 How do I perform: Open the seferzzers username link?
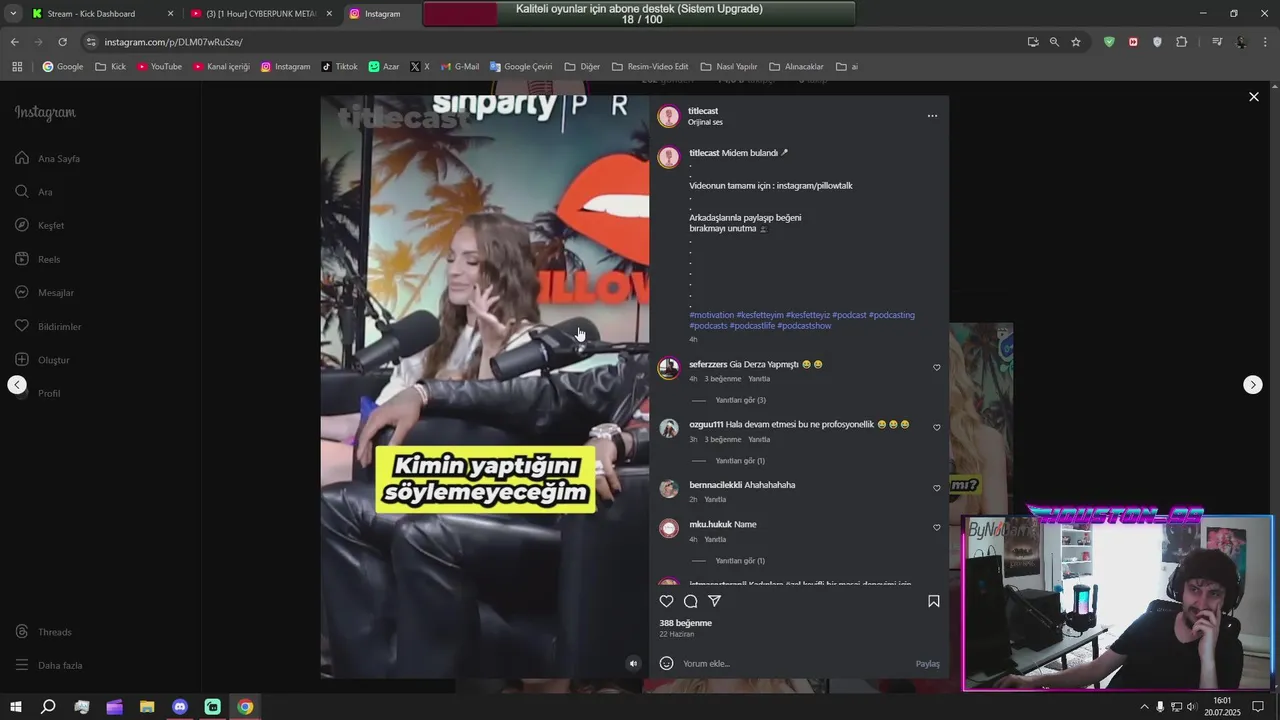(708, 364)
